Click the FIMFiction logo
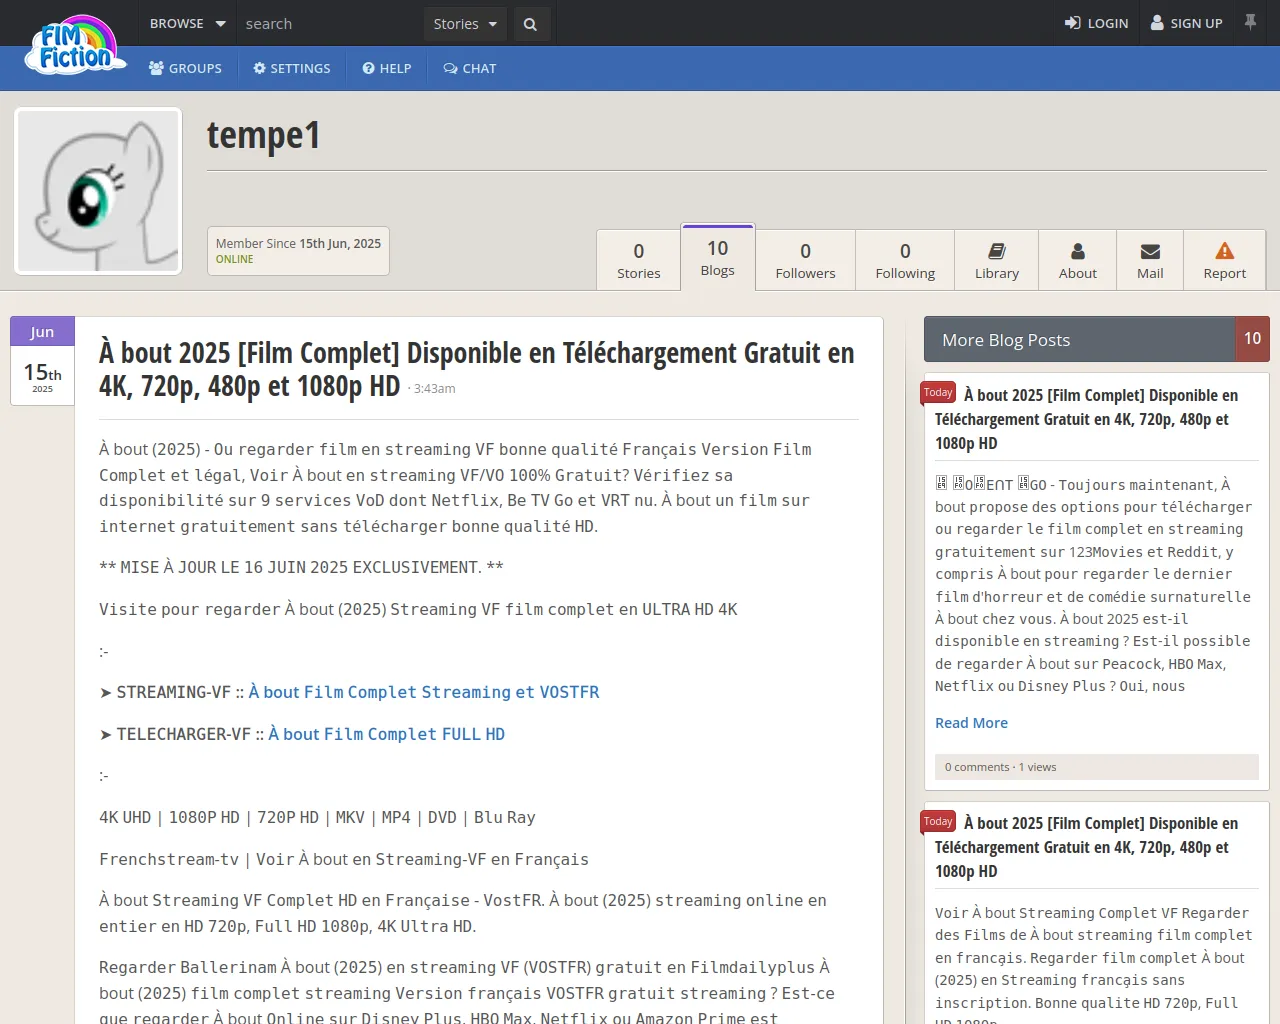1280x1024 pixels. click(x=76, y=47)
